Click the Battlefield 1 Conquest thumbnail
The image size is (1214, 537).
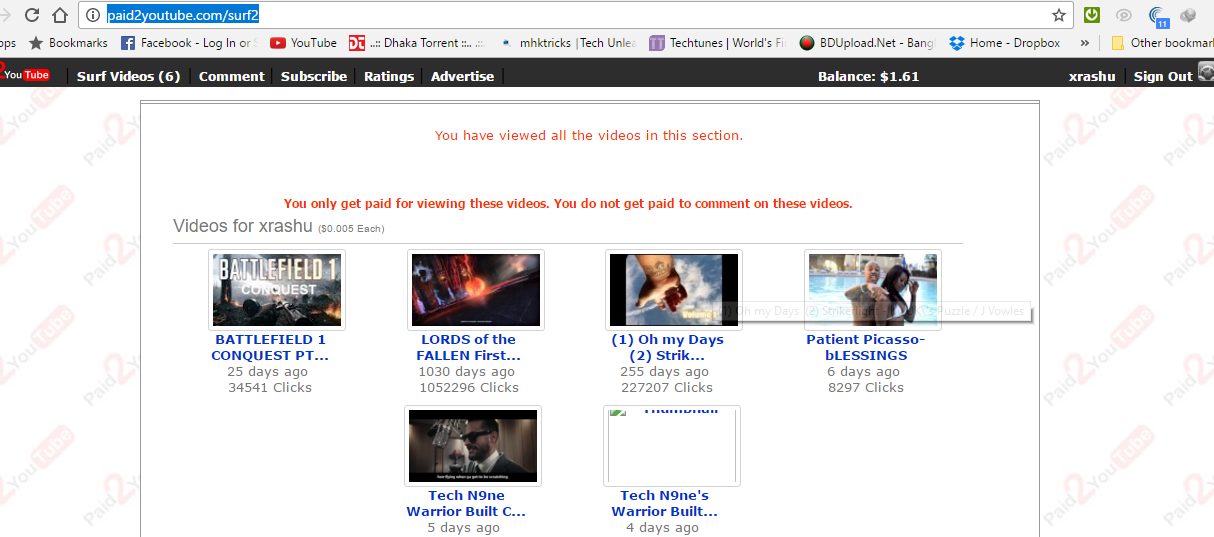(277, 290)
